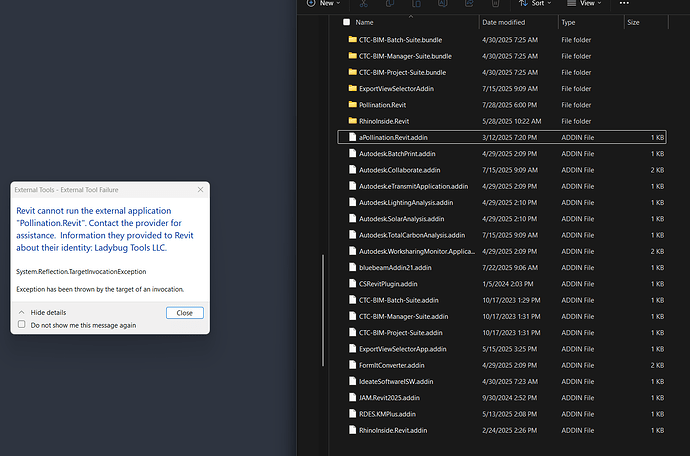Open the New dropdown in Explorer
The height and width of the screenshot is (456, 690).
pos(325,4)
